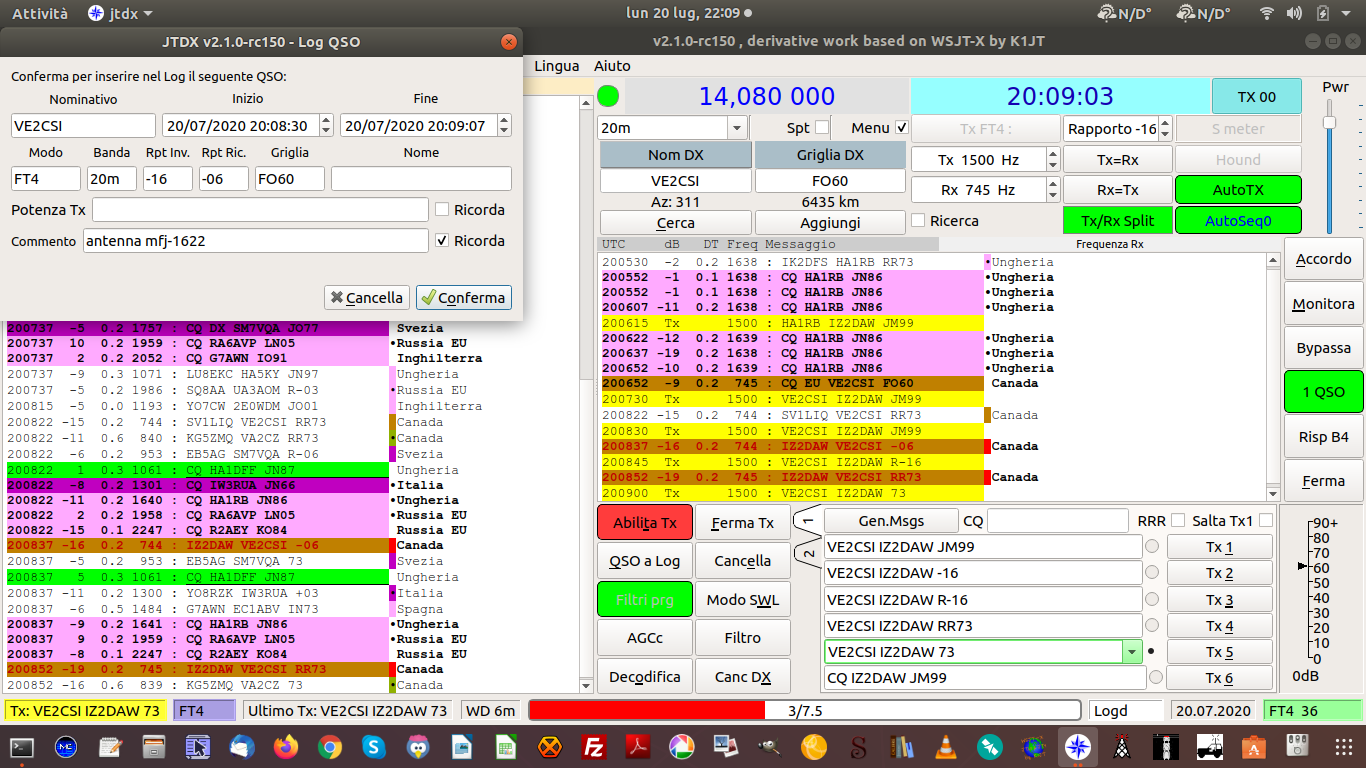Enable Ricorda for Potenza Tx
The width and height of the screenshot is (1366, 768).
442,210
